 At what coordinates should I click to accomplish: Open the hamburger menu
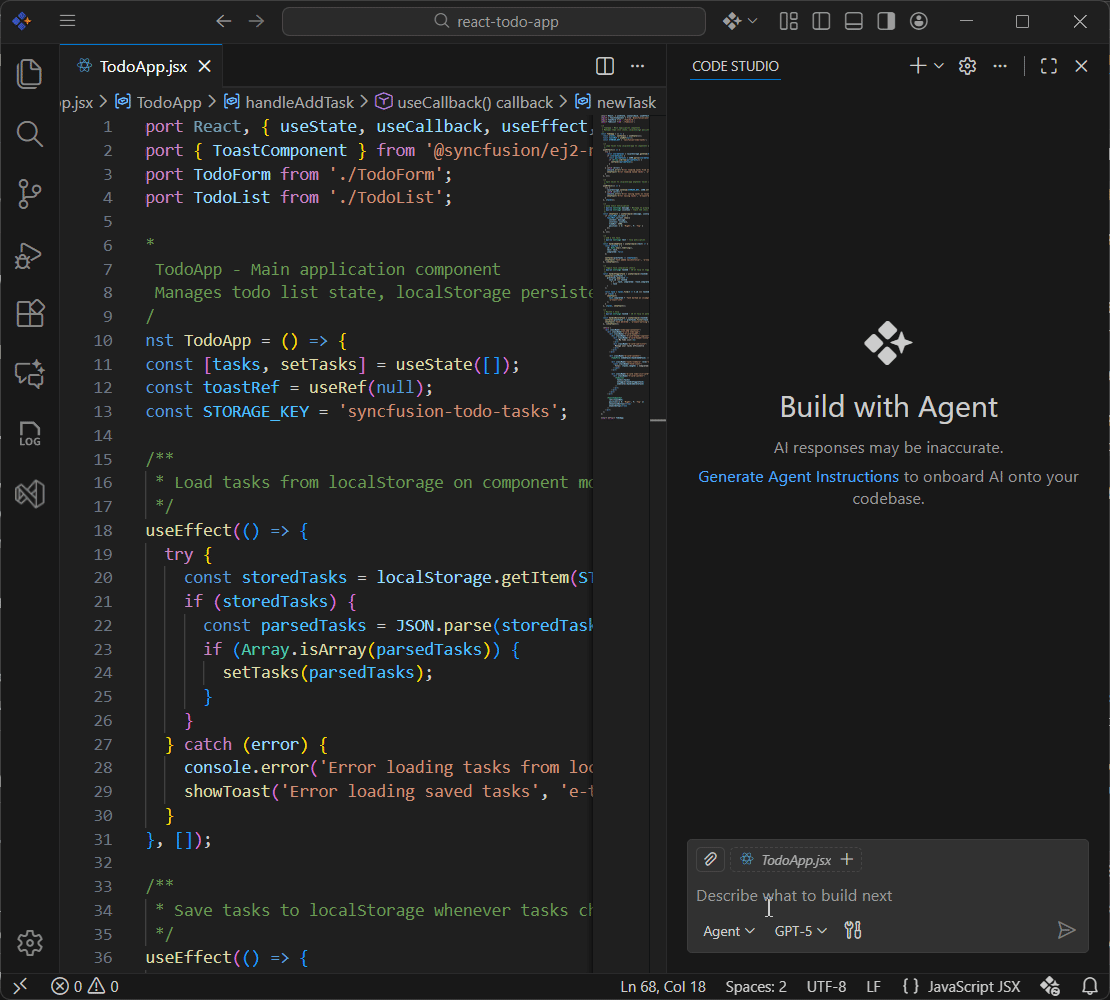[68, 21]
